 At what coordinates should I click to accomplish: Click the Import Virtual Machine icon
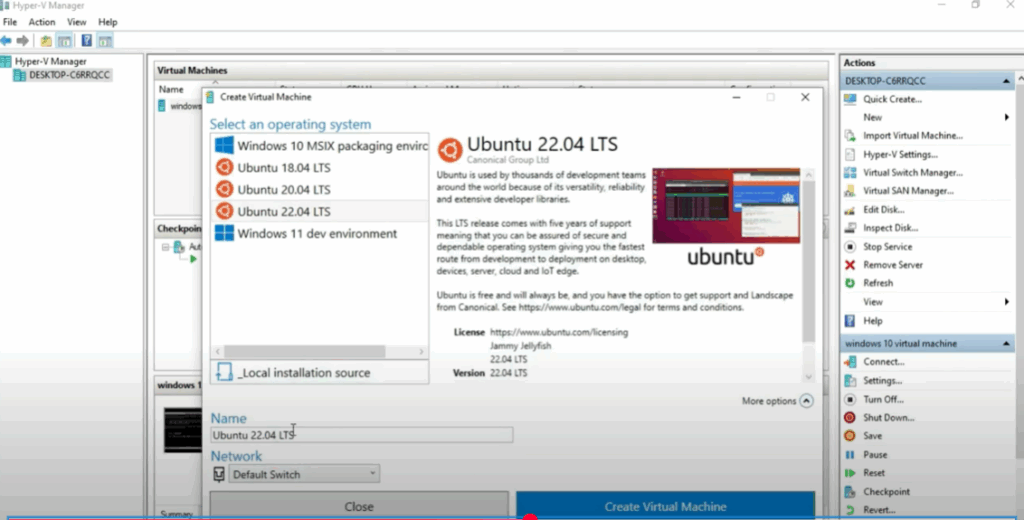pyautogui.click(x=850, y=136)
